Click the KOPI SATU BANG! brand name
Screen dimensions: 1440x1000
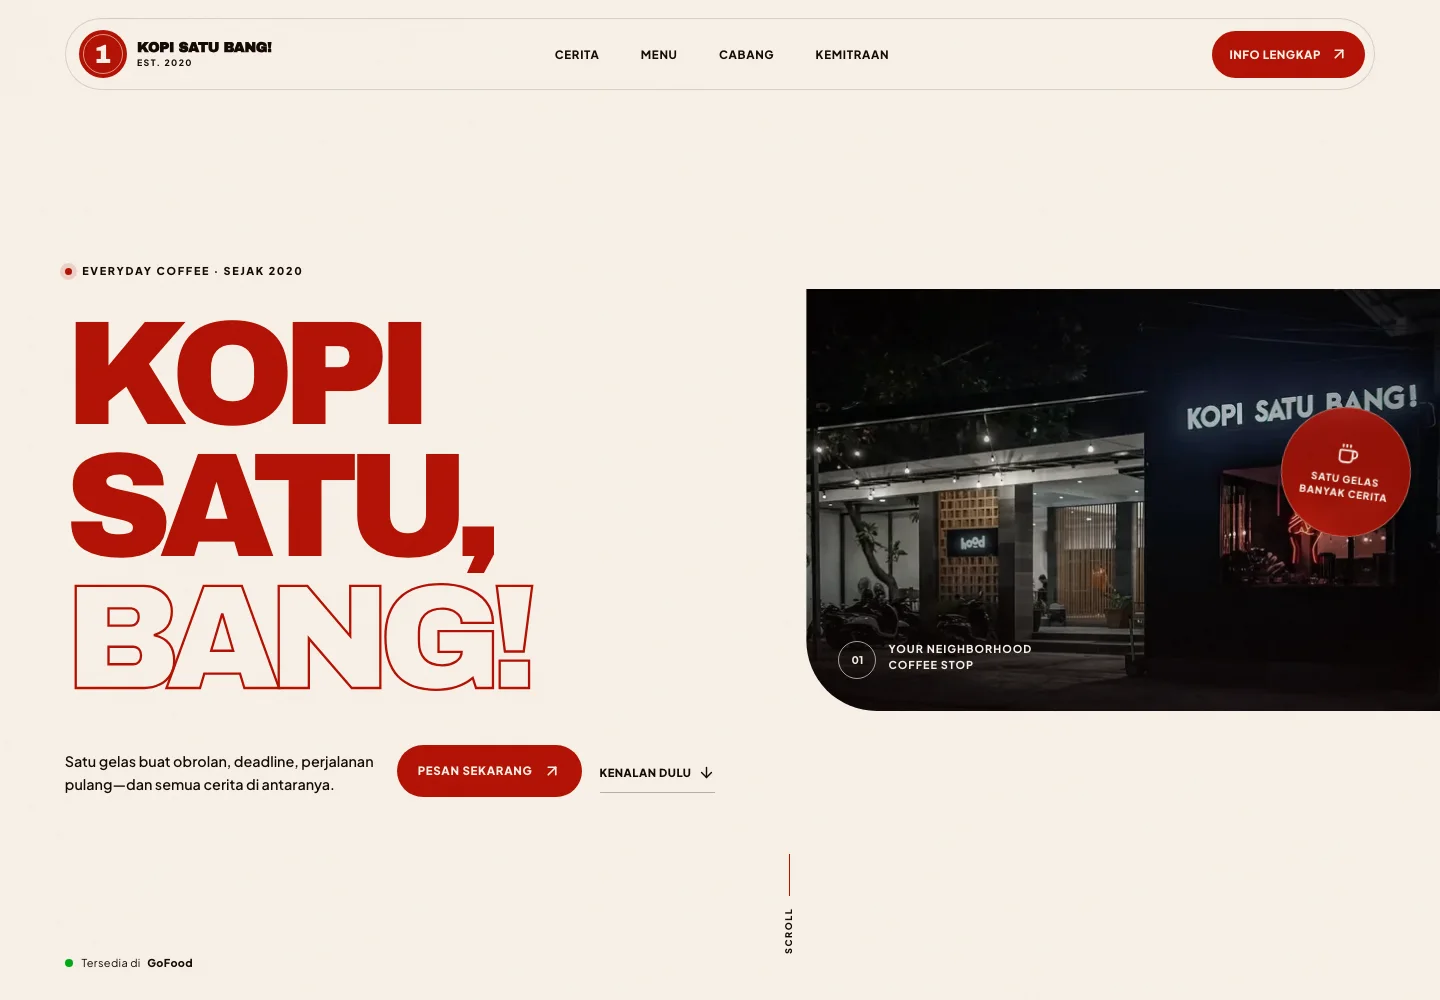point(204,47)
